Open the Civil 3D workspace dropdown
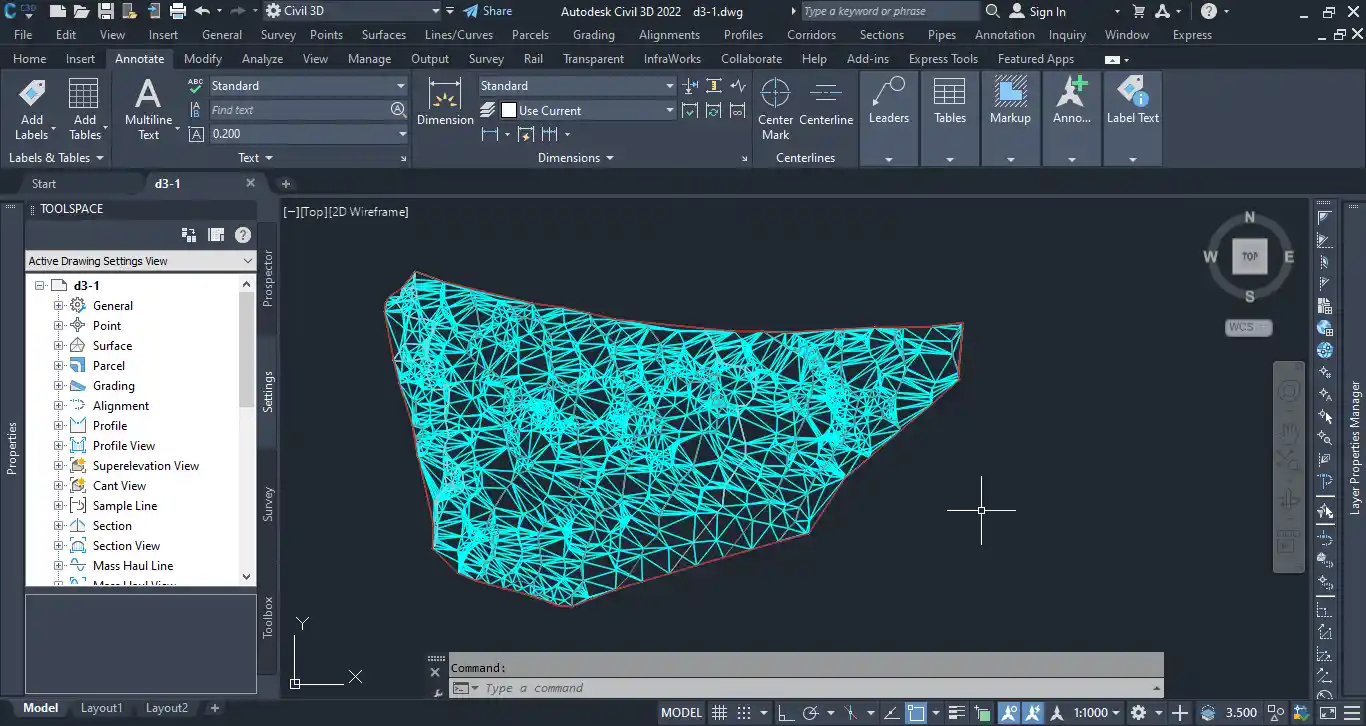 point(436,11)
